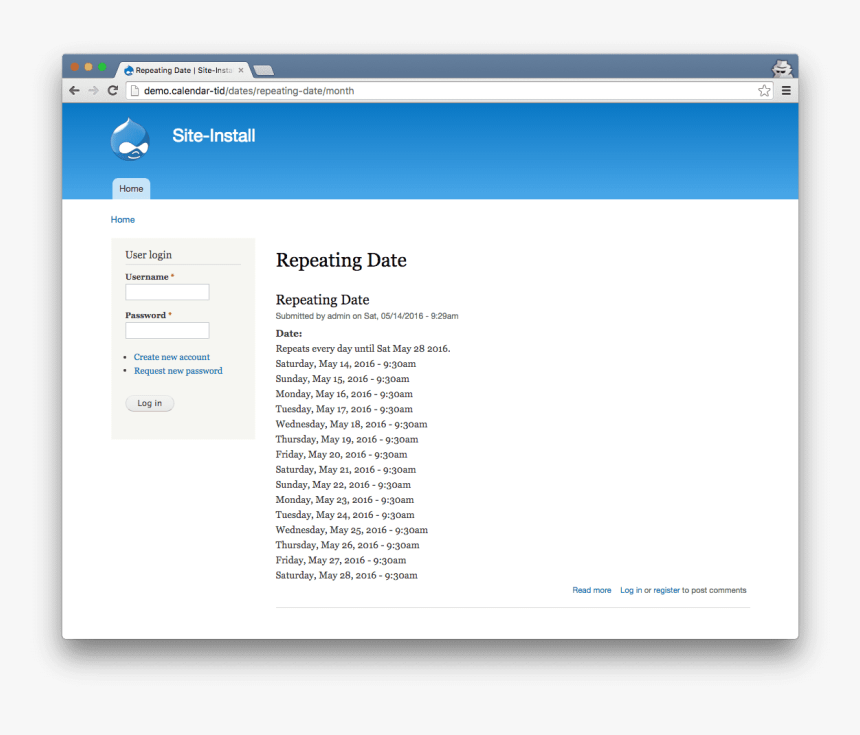Click 'Friday, May 27, 2016 - 9:30am'
This screenshot has height=735, width=860.
[341, 560]
